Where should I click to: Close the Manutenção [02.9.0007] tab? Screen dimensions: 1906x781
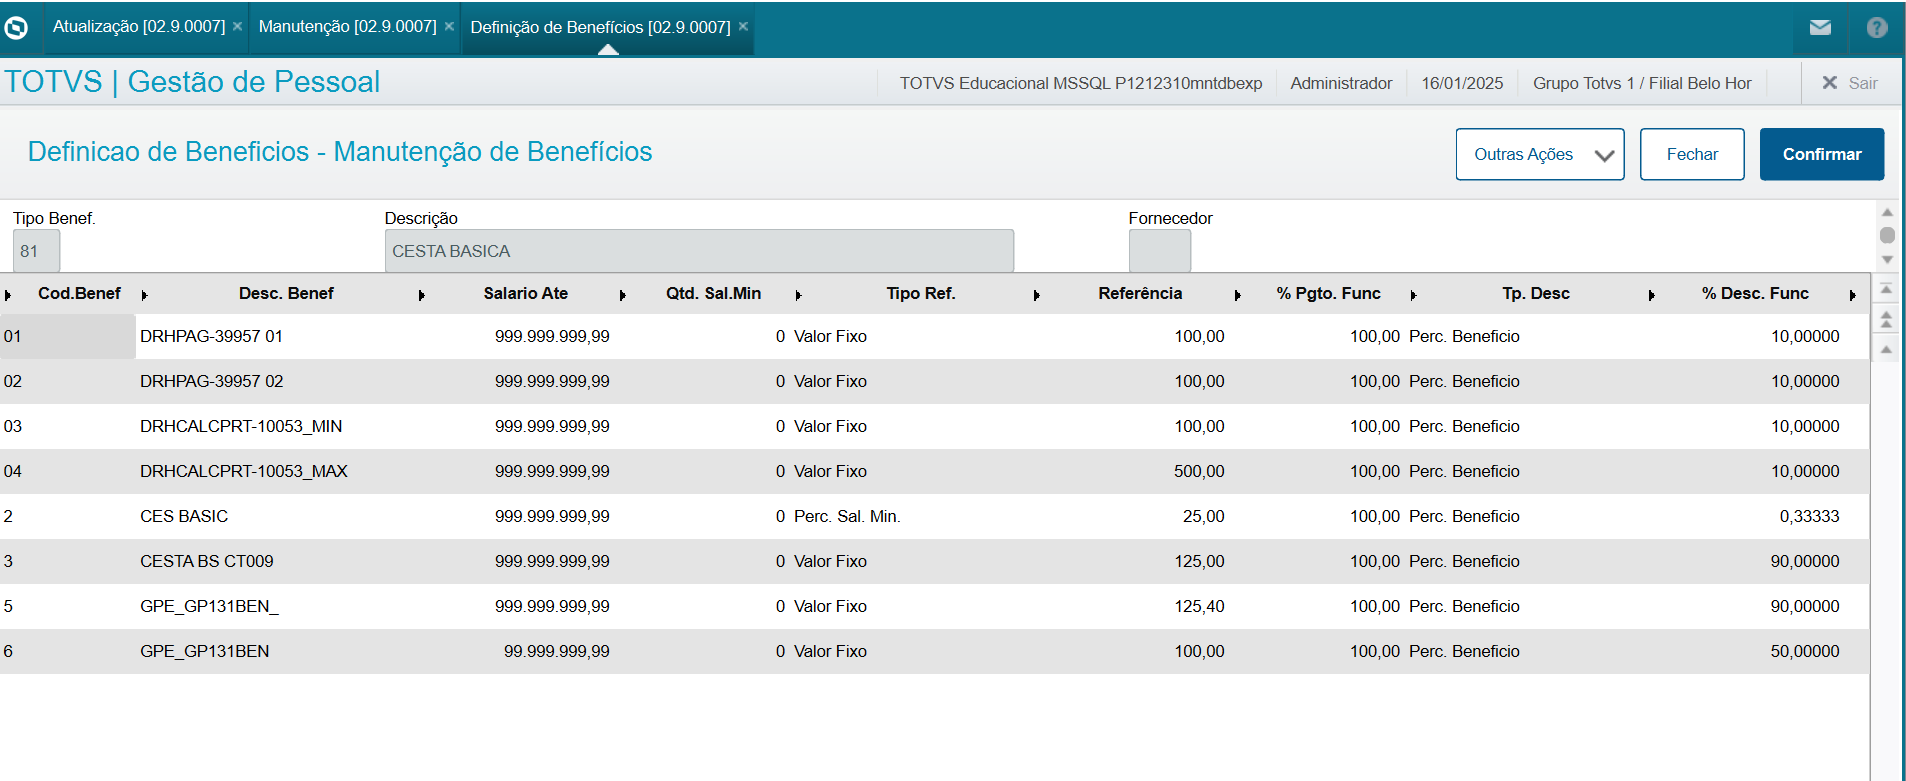[x=449, y=26]
